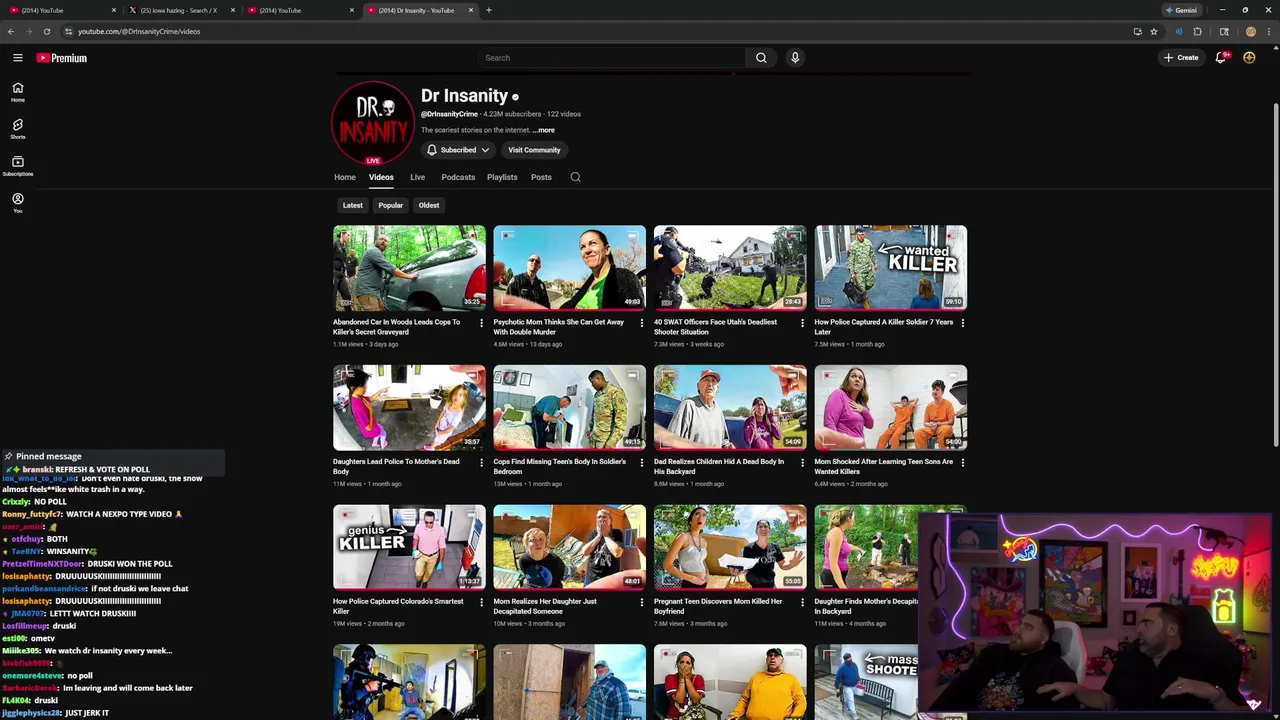Play genius KILLER Colorado thumbnail
Image resolution: width=1280 pixels, height=720 pixels.
point(409,547)
